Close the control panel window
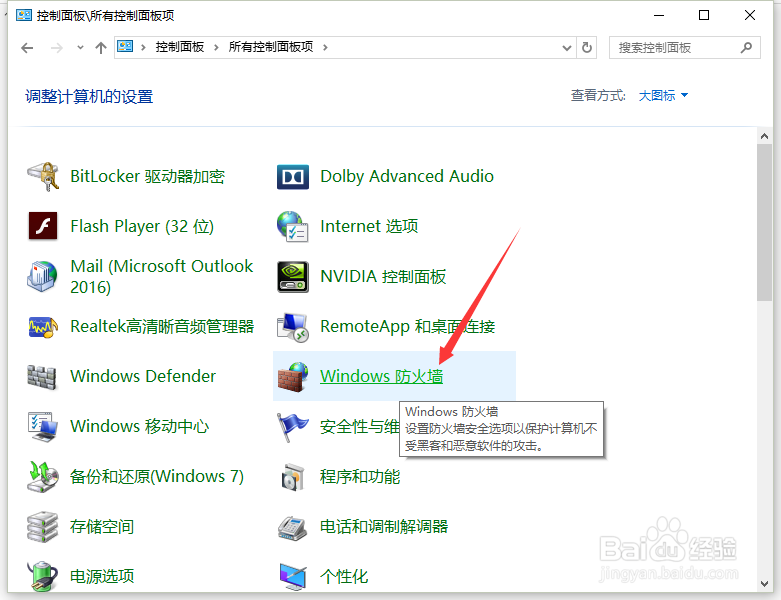This screenshot has width=781, height=600. click(750, 15)
